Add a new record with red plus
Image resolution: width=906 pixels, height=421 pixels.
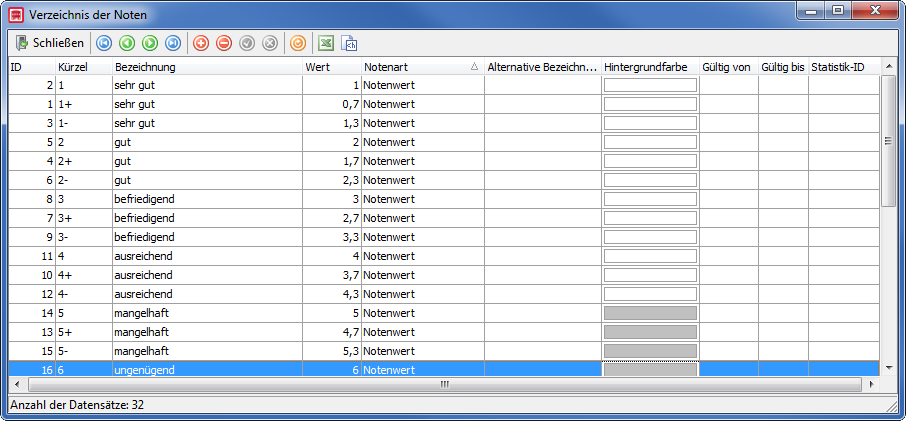click(x=201, y=43)
